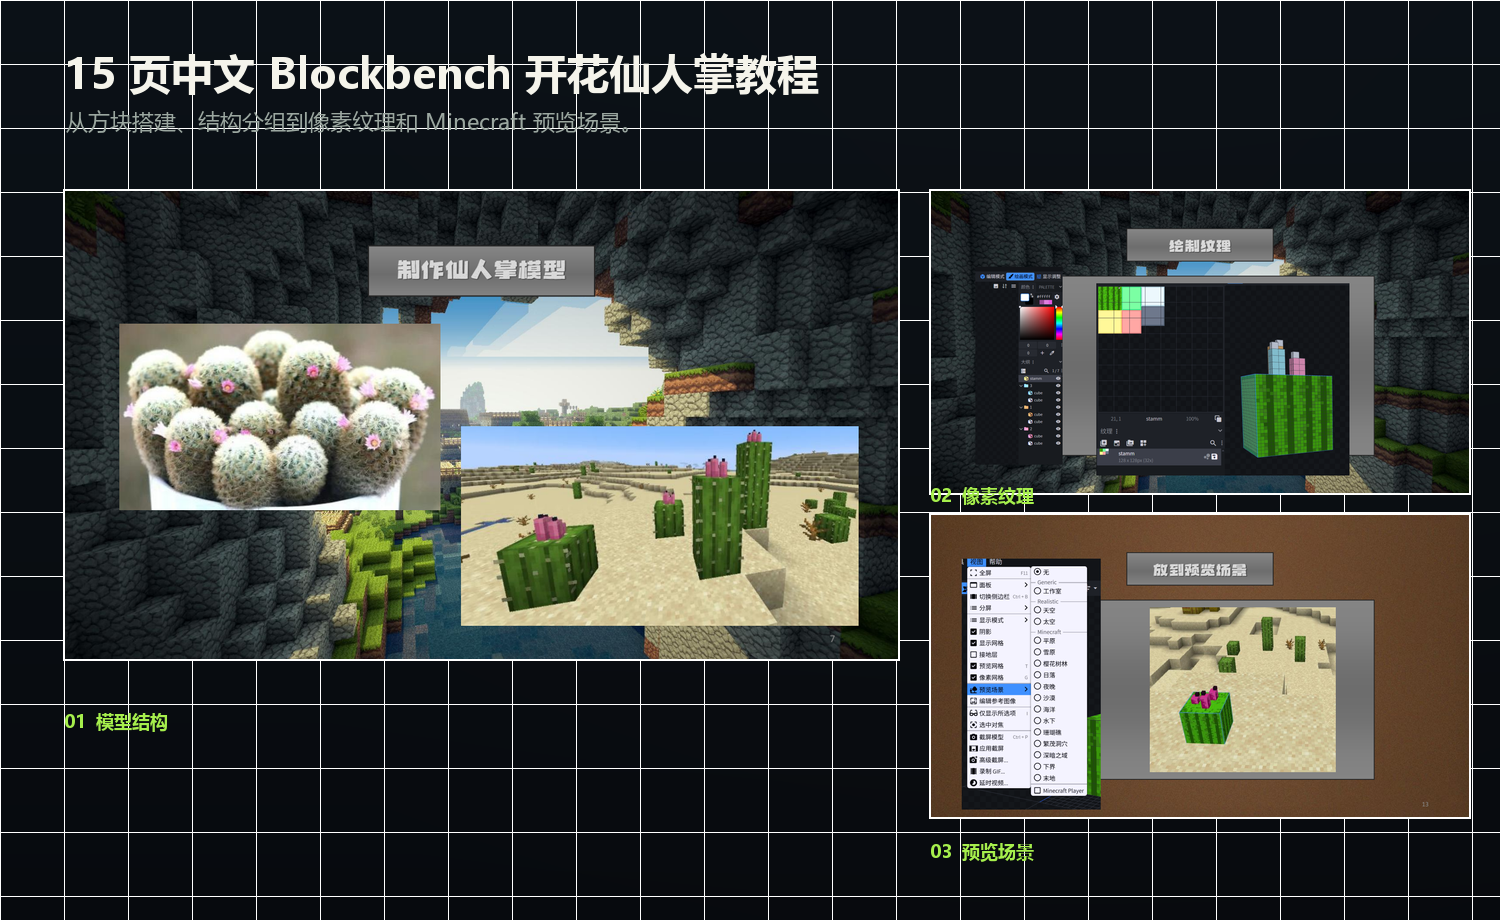The height and width of the screenshot is (920, 1500).
Task: Choose 录制 GIF... entry
Action: 998,771
